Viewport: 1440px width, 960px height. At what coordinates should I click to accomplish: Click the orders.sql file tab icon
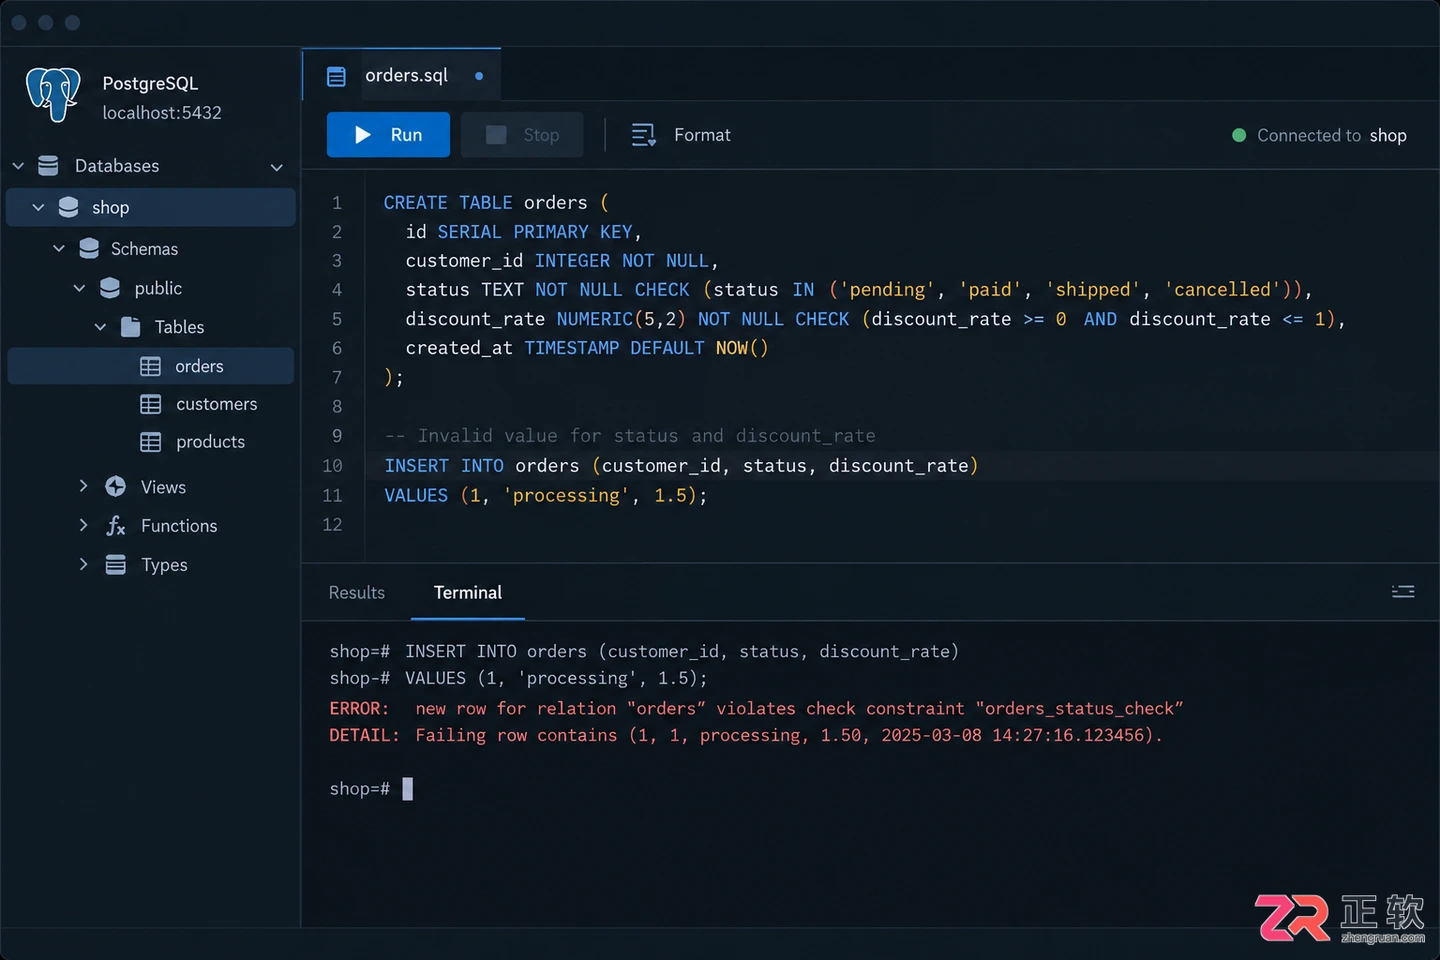(337, 76)
